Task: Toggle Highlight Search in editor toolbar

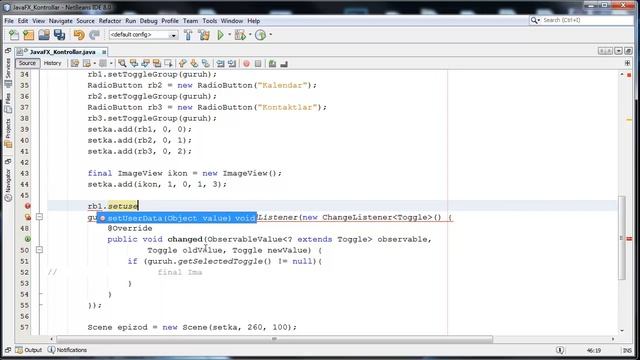Action: [x=157, y=64]
